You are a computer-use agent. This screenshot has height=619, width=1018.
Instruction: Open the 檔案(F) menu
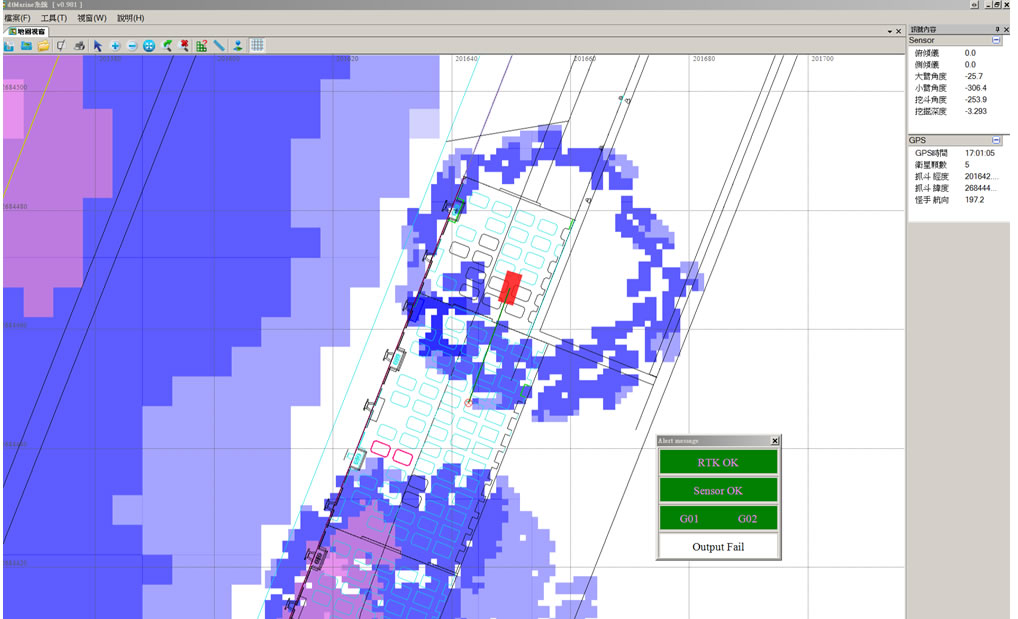point(18,18)
